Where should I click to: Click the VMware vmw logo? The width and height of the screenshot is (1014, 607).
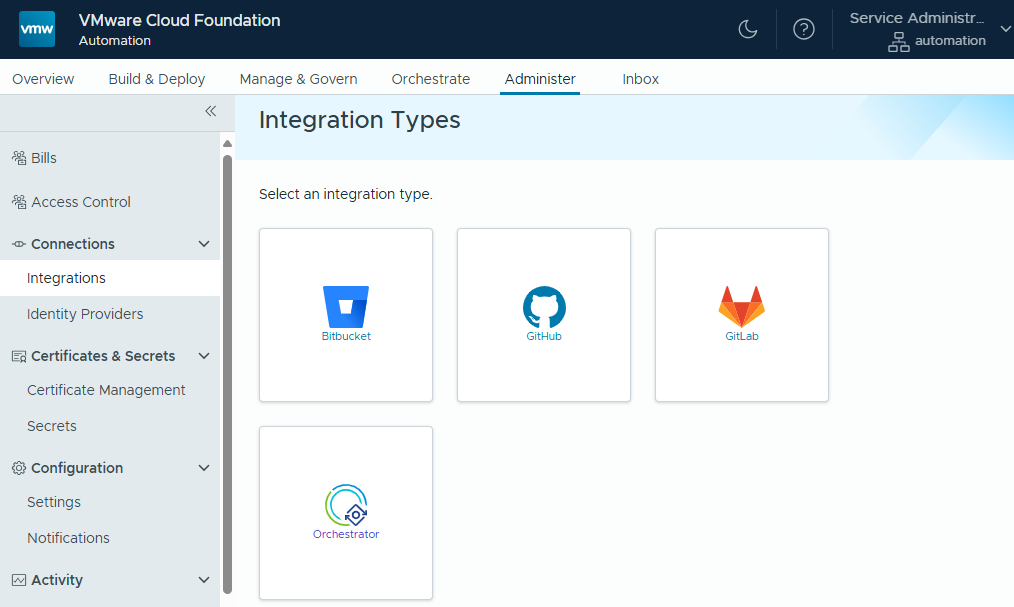pos(37,29)
